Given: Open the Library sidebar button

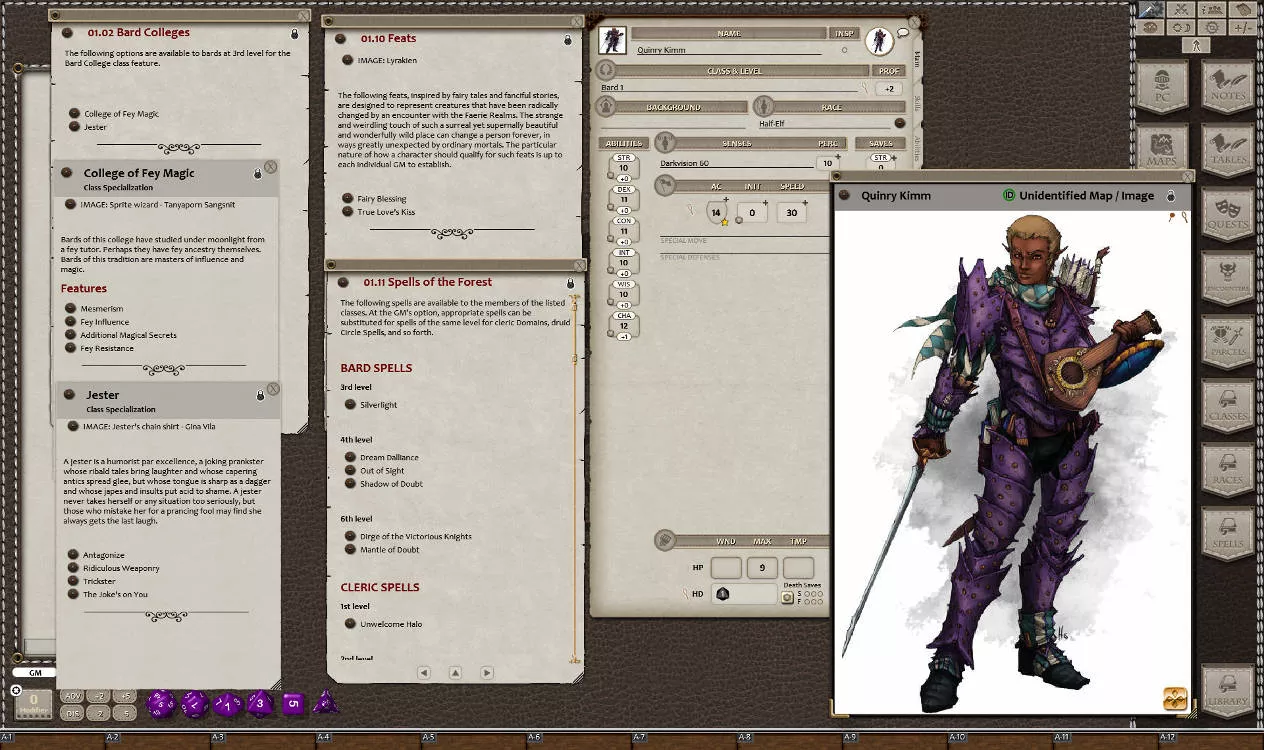Looking at the screenshot, I should (1227, 692).
